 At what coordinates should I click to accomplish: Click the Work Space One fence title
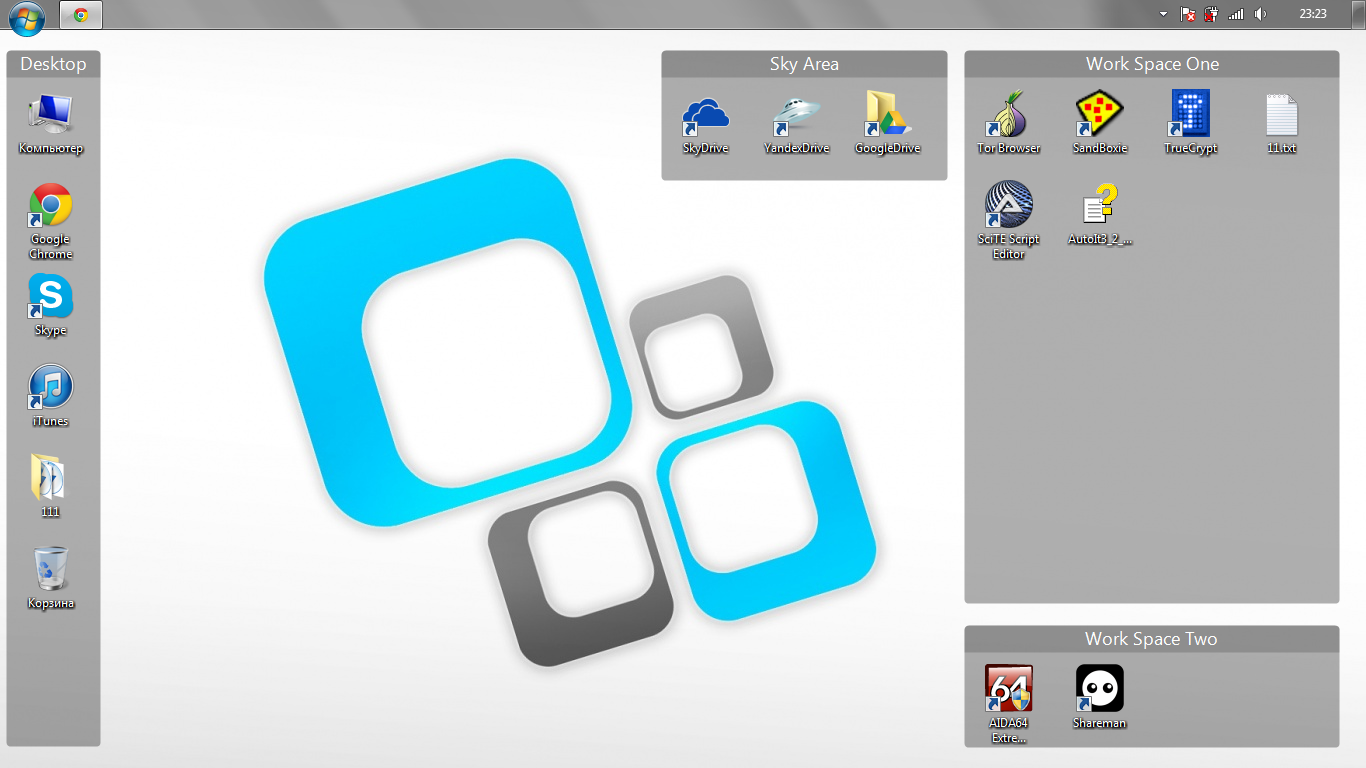tap(1152, 64)
